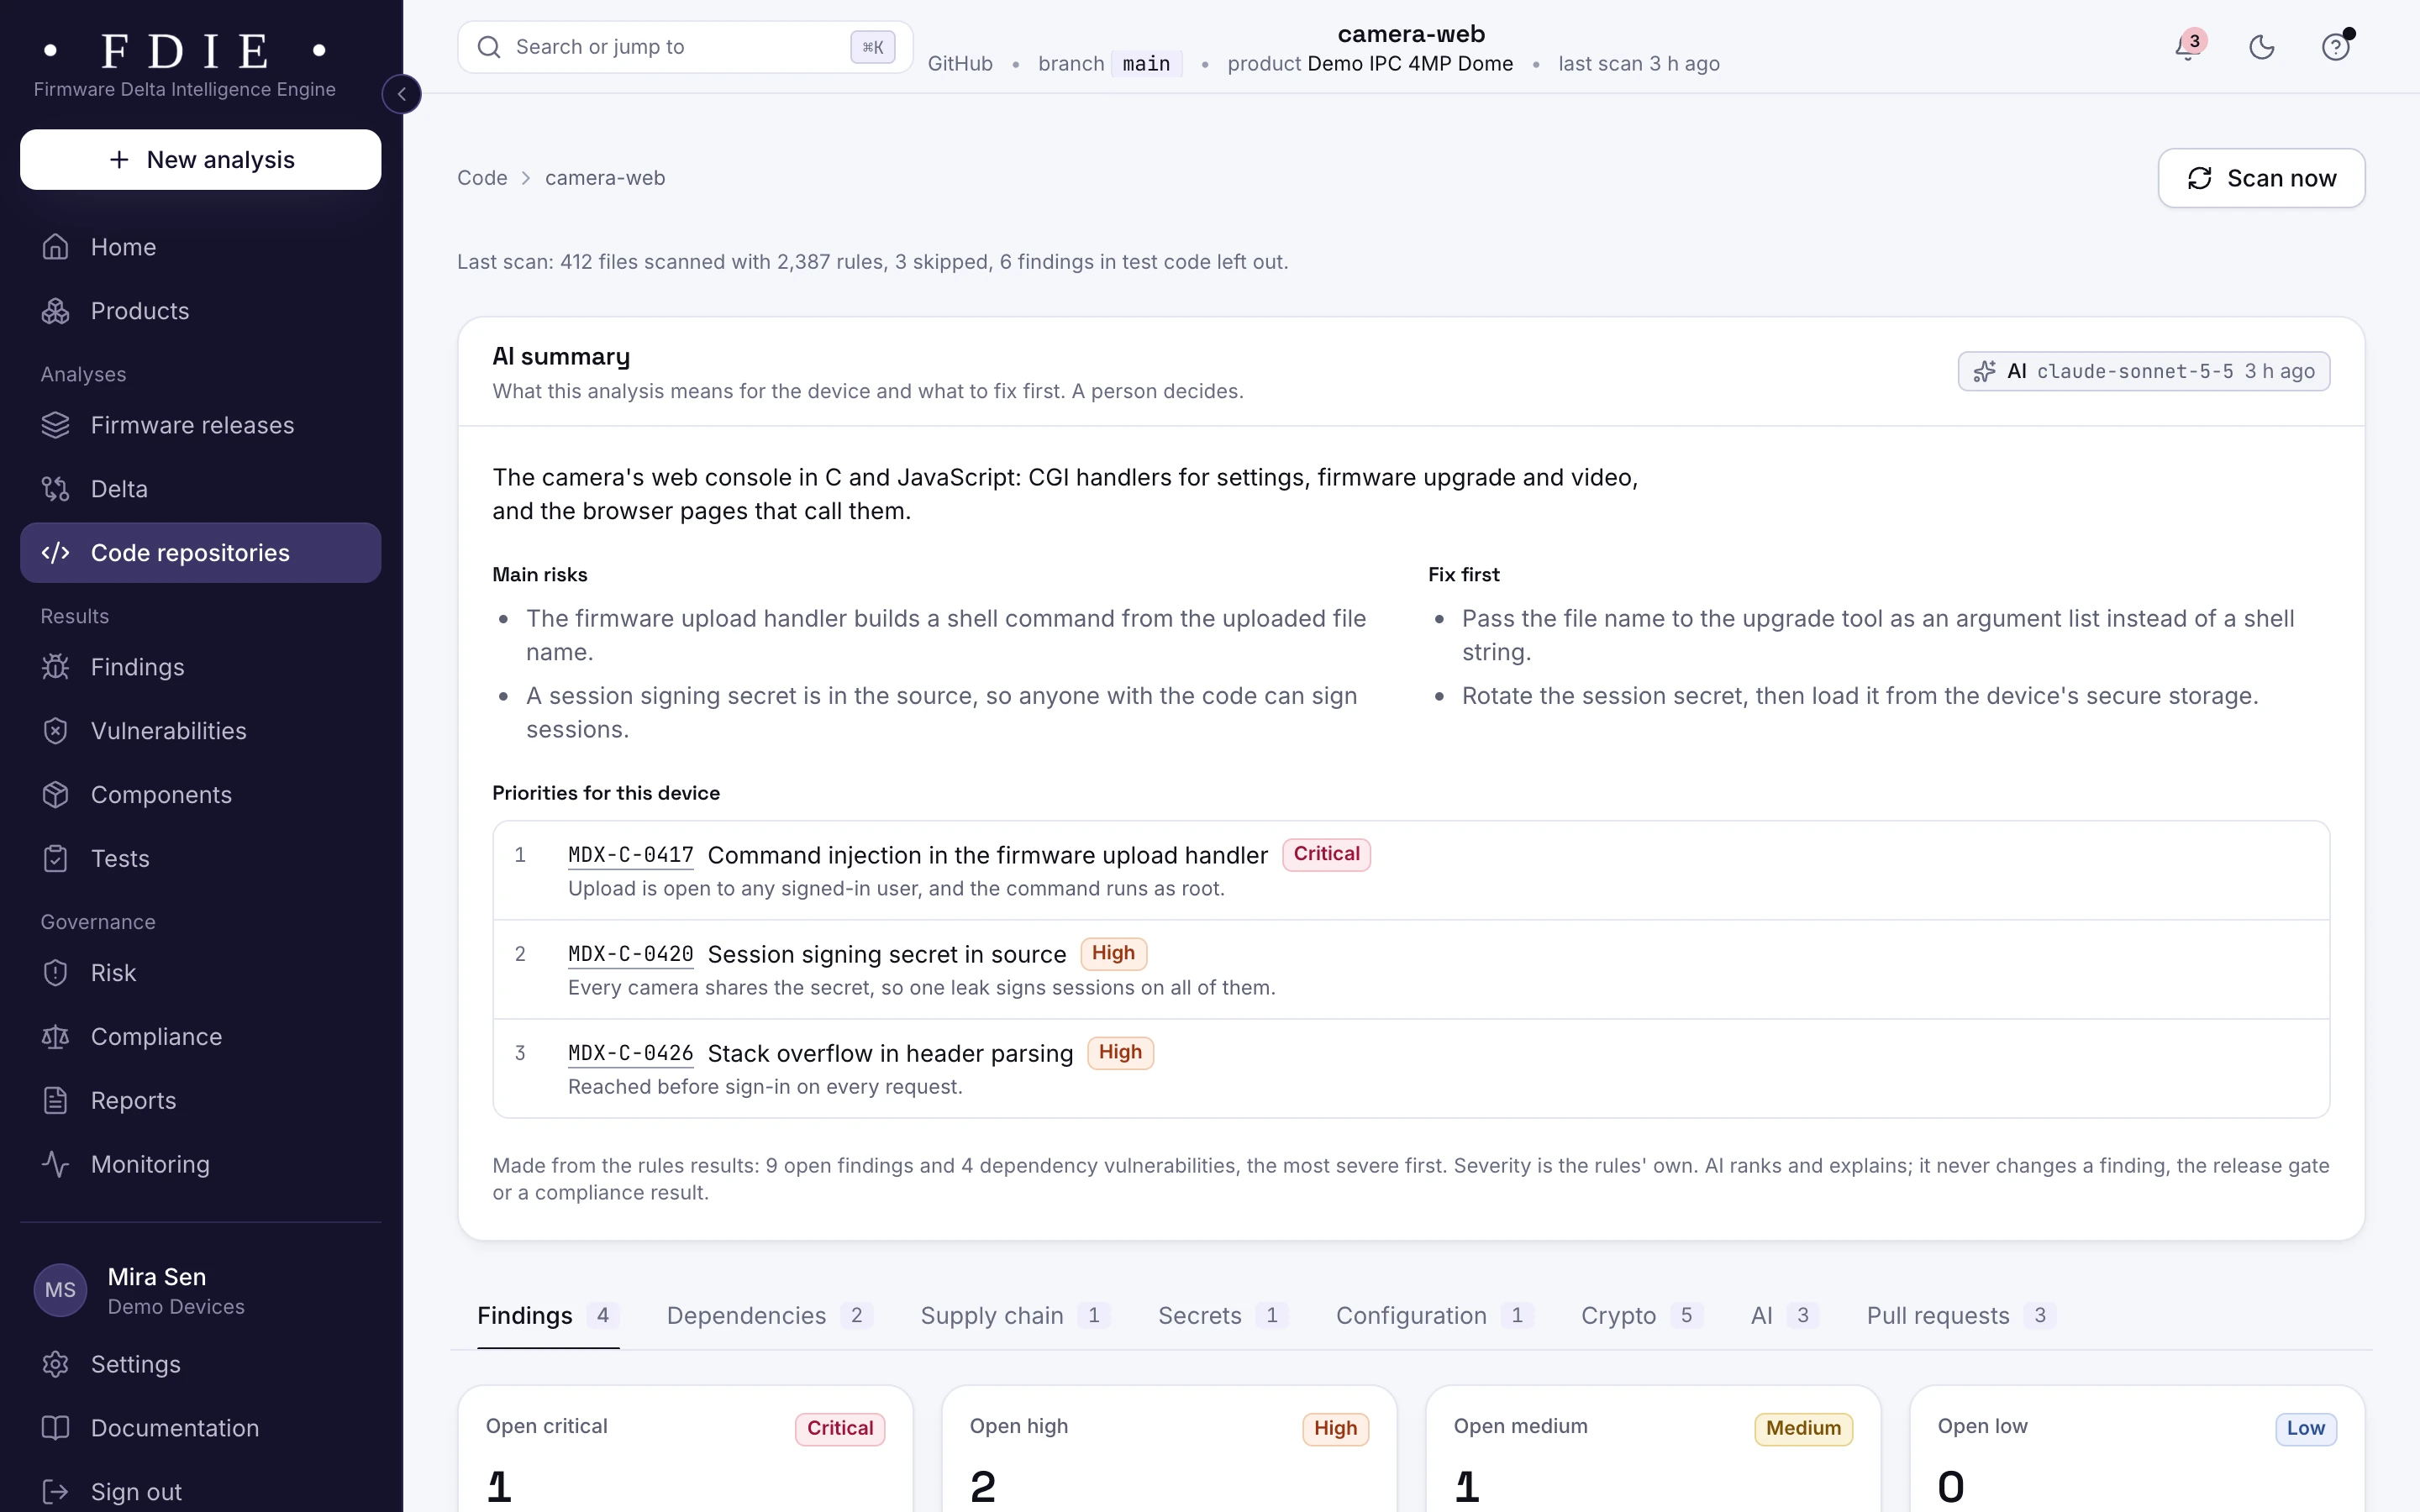Switch to the Dependencies tab

[x=768, y=1315]
